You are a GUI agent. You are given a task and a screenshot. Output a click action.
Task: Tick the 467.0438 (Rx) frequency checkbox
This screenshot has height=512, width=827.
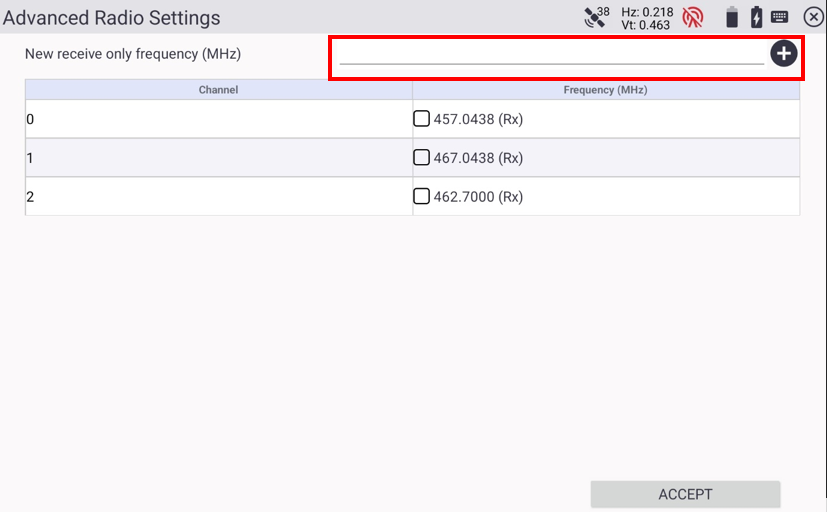[421, 157]
